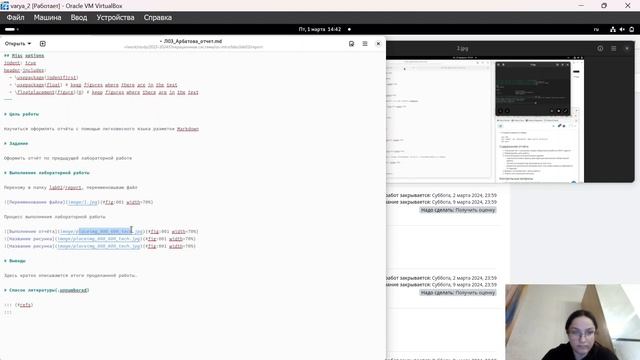Open the Устройства menu of VirtualBox
The image size is (640, 360).
[115, 18]
